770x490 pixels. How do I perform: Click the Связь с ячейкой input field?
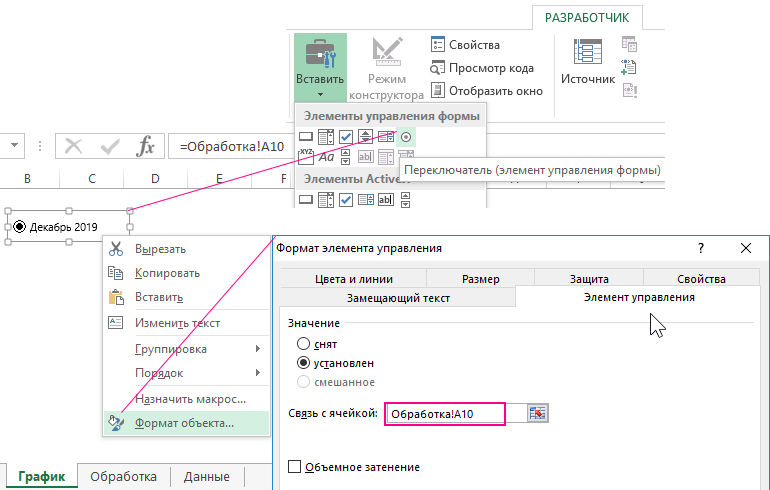tap(445, 413)
